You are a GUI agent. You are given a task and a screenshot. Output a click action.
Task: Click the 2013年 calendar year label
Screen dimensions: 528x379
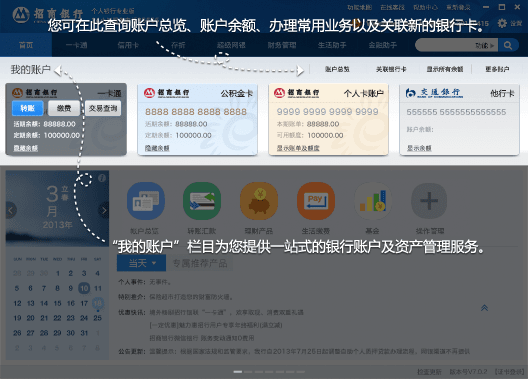point(58,225)
